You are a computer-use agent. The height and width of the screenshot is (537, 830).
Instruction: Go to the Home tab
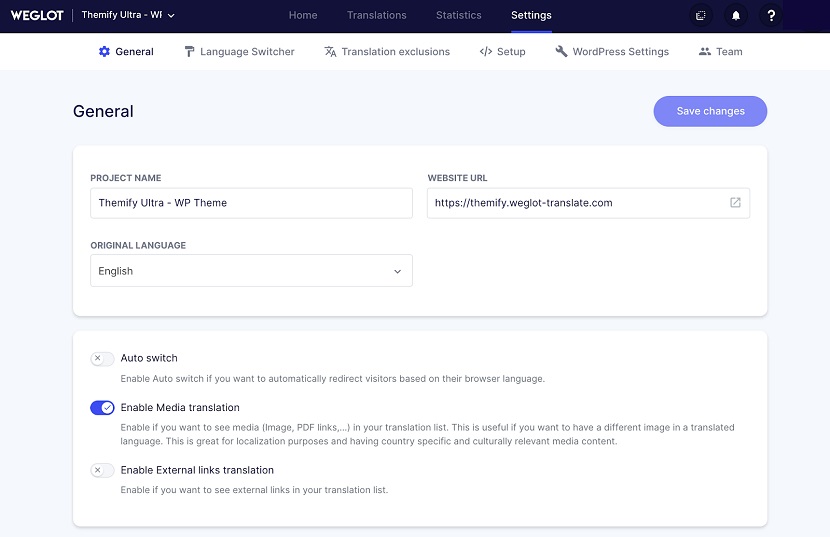(x=303, y=15)
